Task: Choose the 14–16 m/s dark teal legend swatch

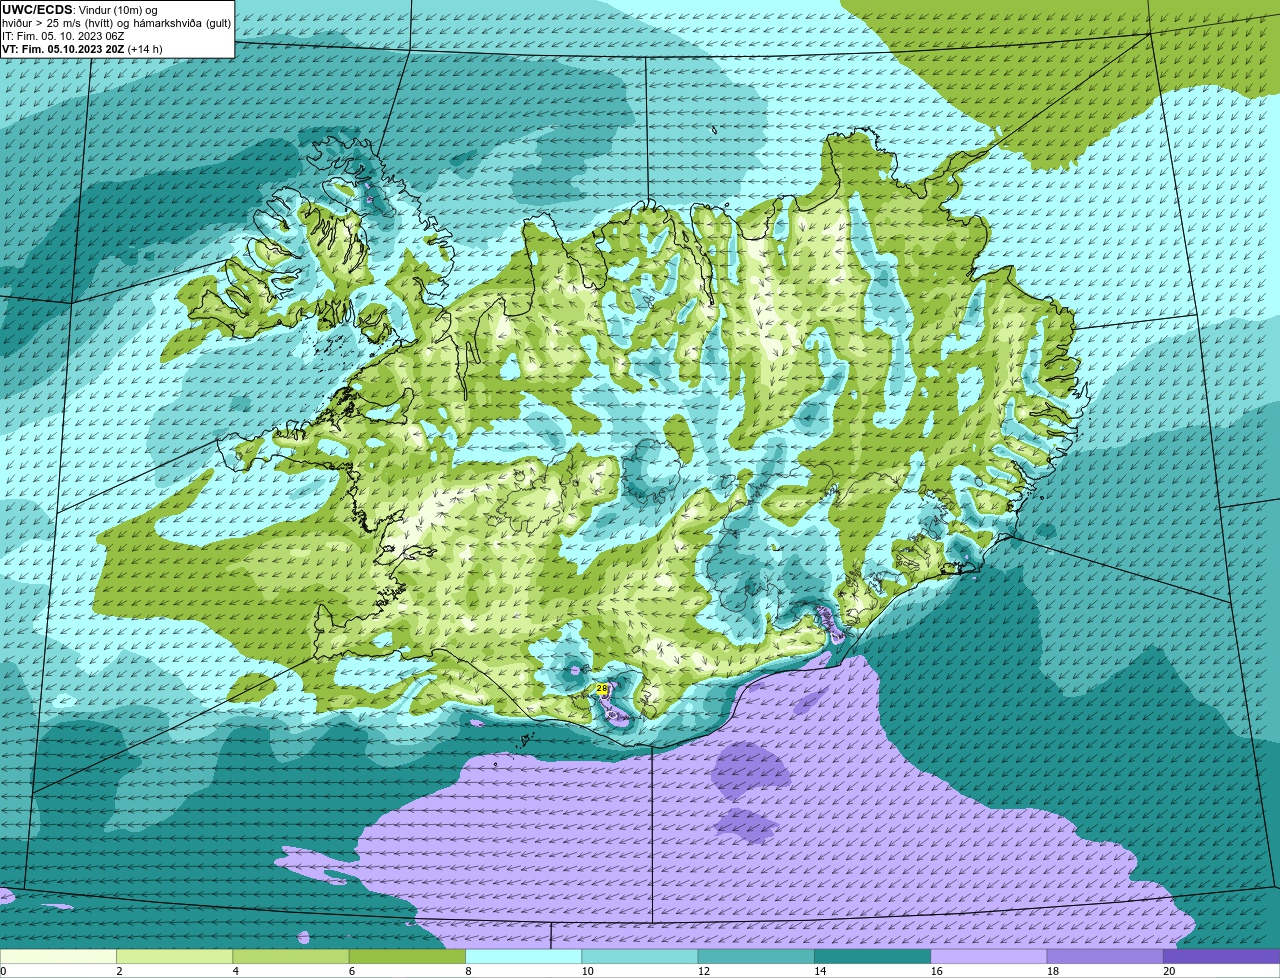Action: click(x=872, y=957)
